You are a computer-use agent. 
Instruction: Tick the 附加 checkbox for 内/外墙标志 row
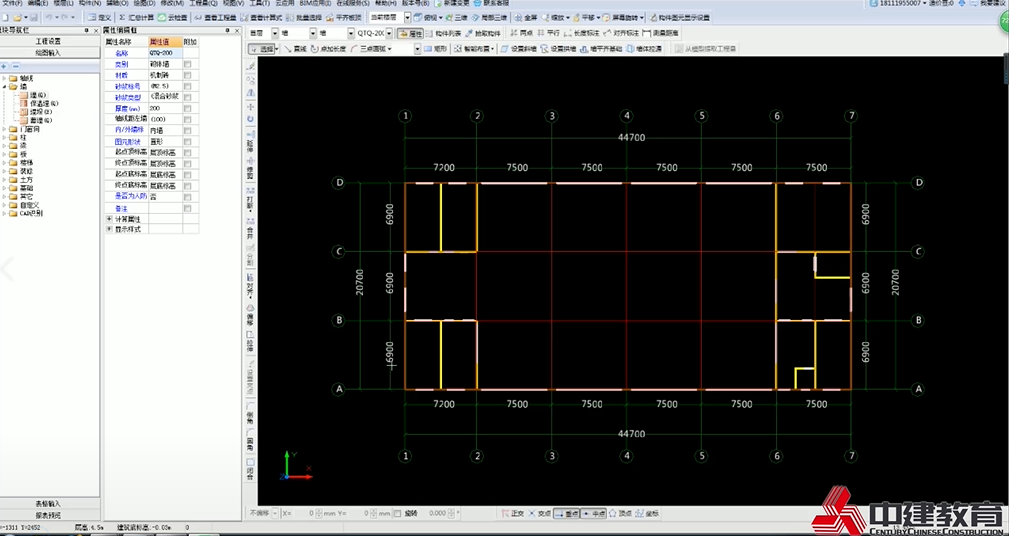[x=187, y=130]
